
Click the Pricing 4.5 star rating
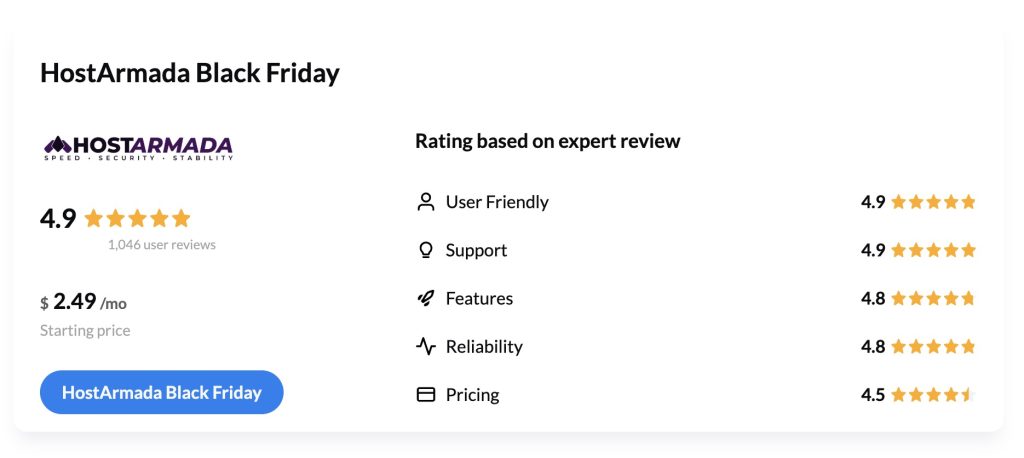coord(932,395)
